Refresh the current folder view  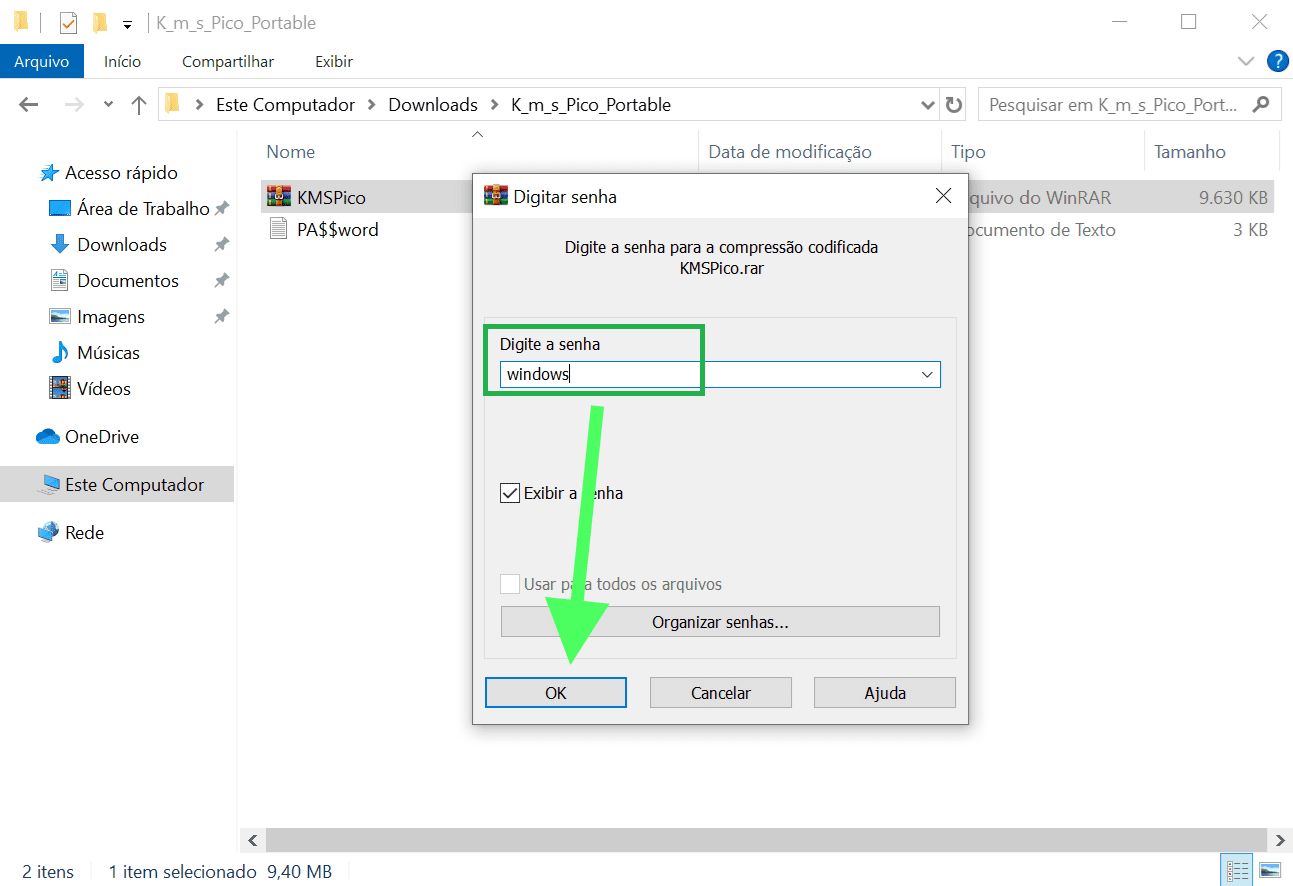[x=954, y=105]
